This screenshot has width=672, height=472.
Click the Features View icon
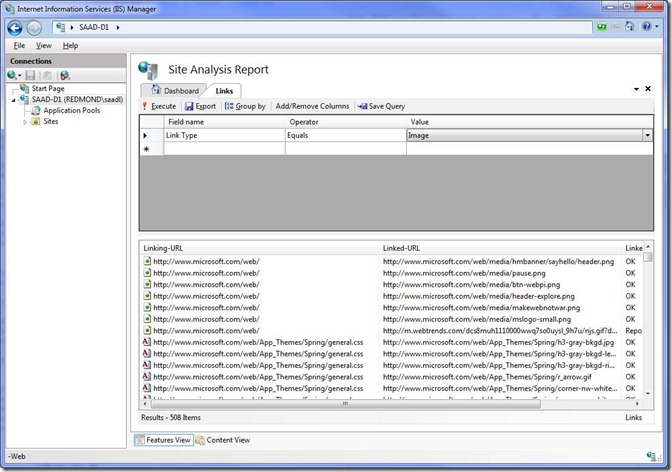(140, 440)
